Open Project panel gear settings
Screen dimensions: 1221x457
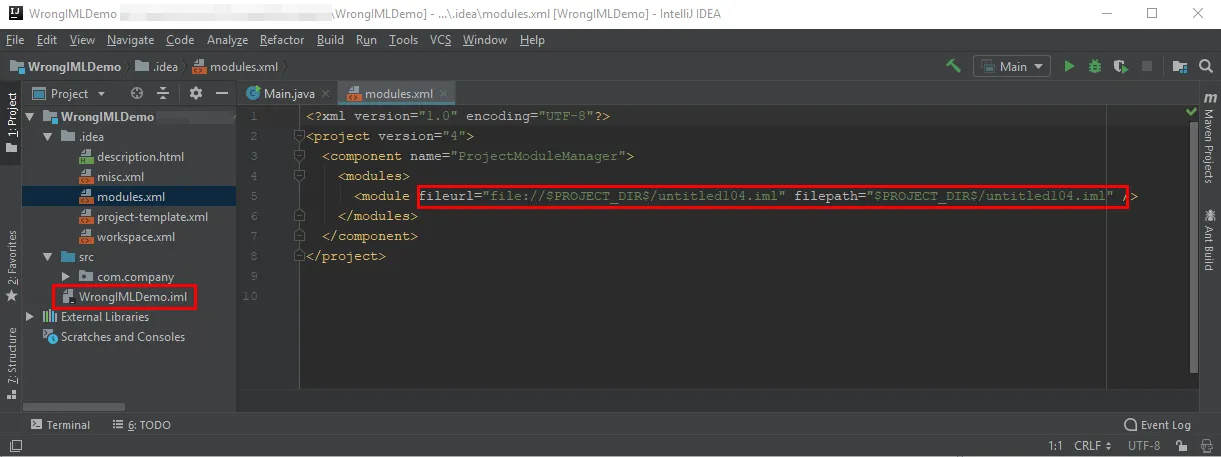pos(196,93)
